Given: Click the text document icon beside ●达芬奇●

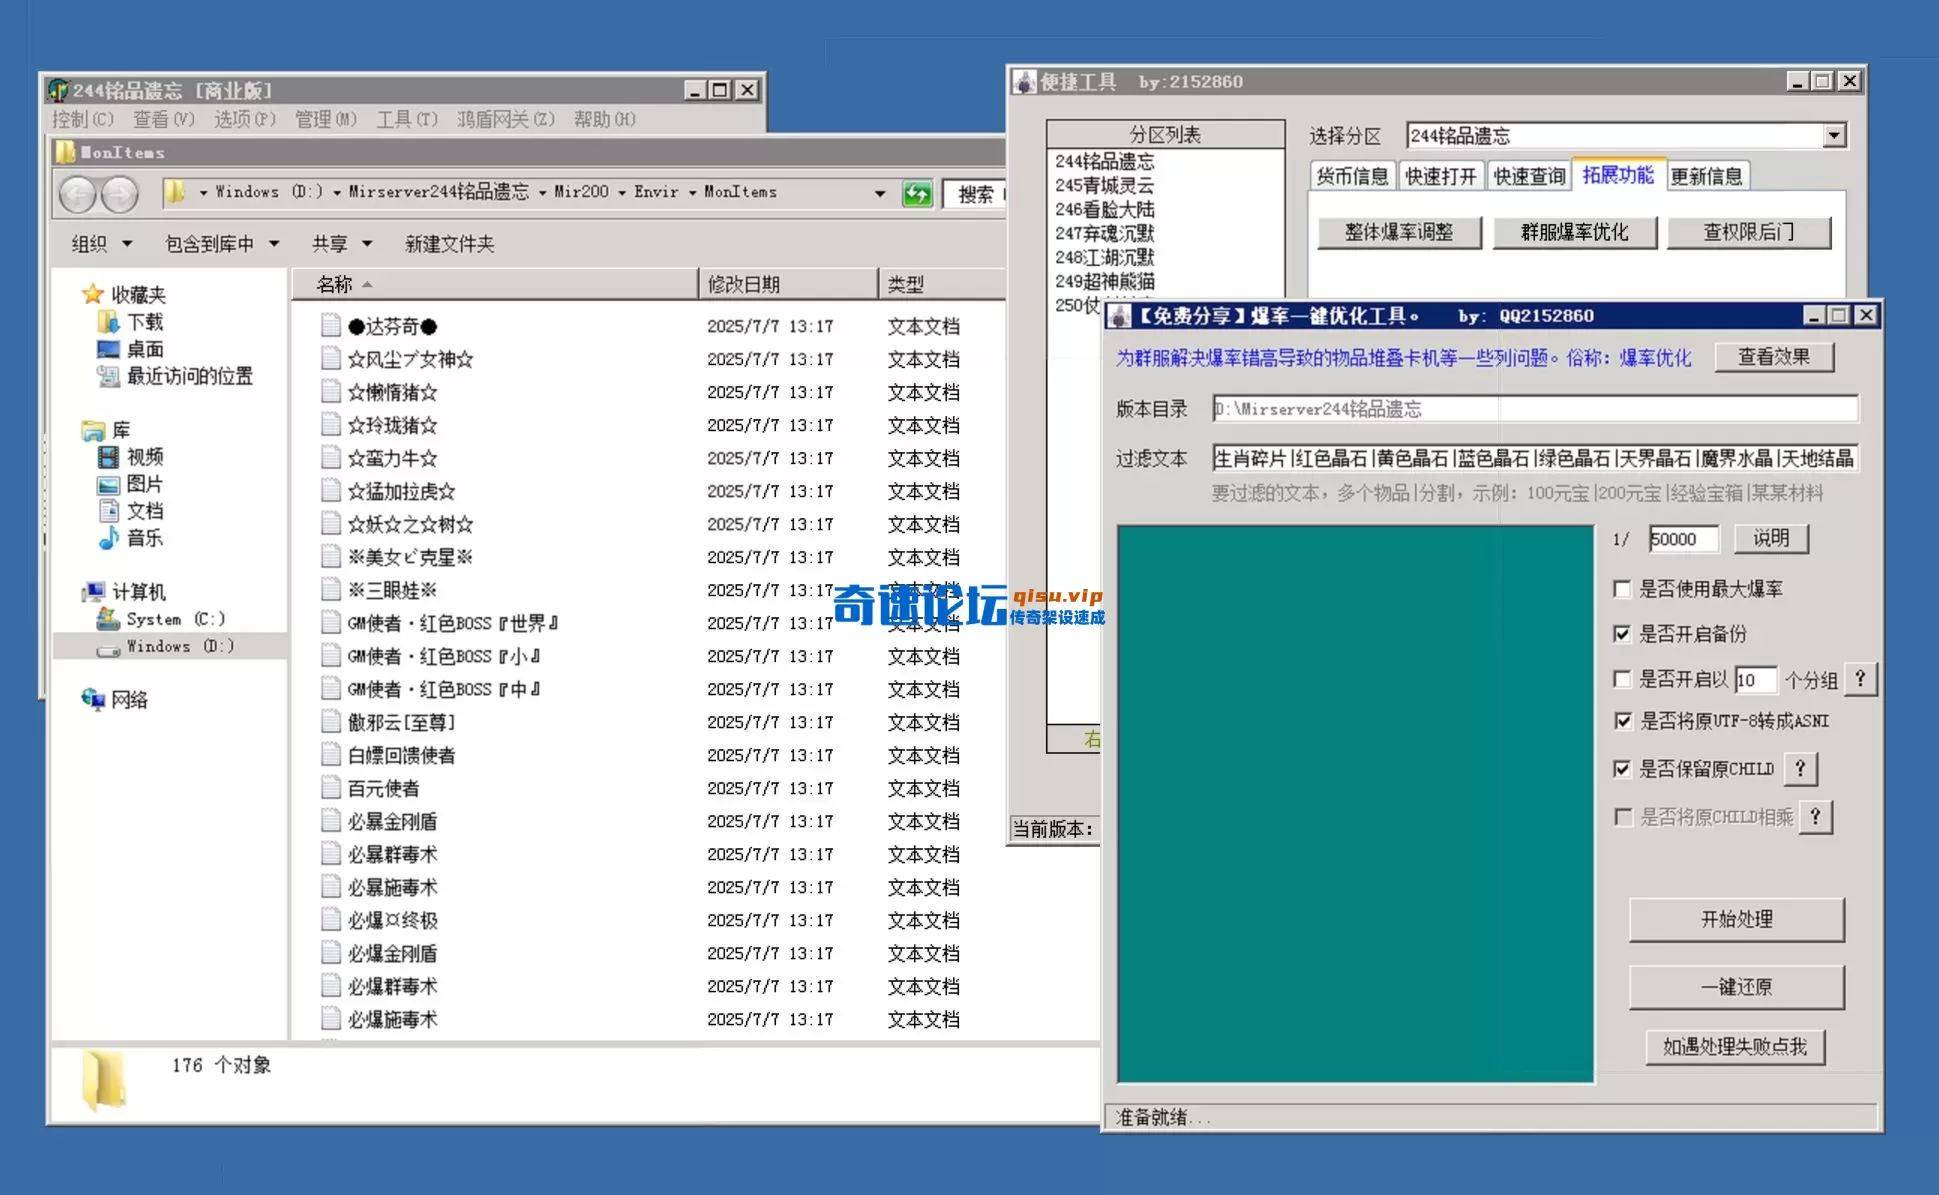Looking at the screenshot, I should click(330, 326).
